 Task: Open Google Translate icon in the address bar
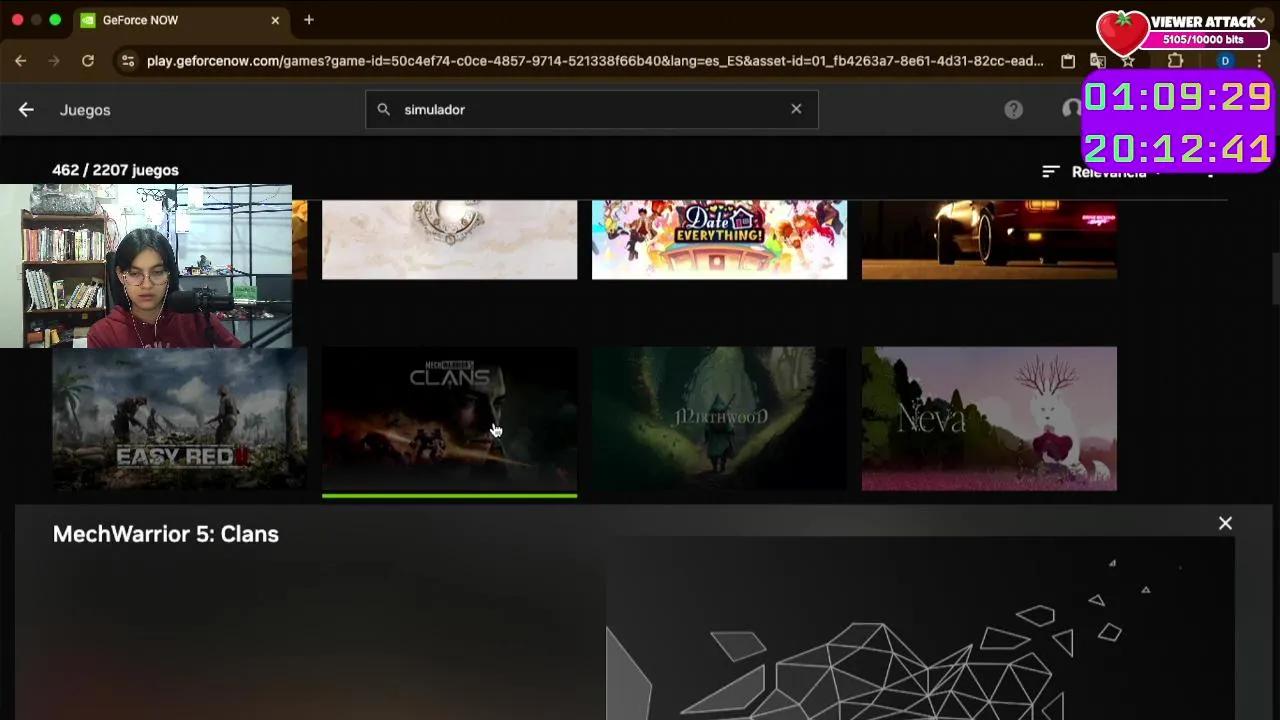(x=1098, y=61)
